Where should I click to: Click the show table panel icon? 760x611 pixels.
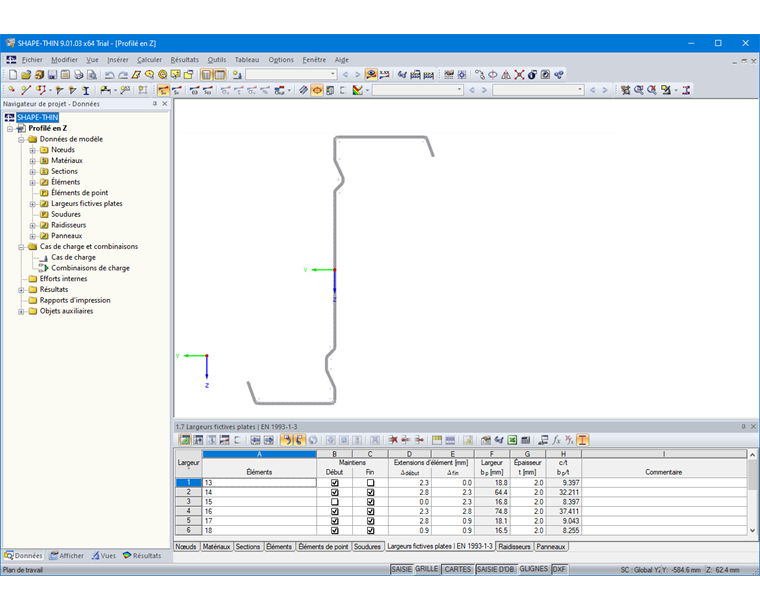220,75
